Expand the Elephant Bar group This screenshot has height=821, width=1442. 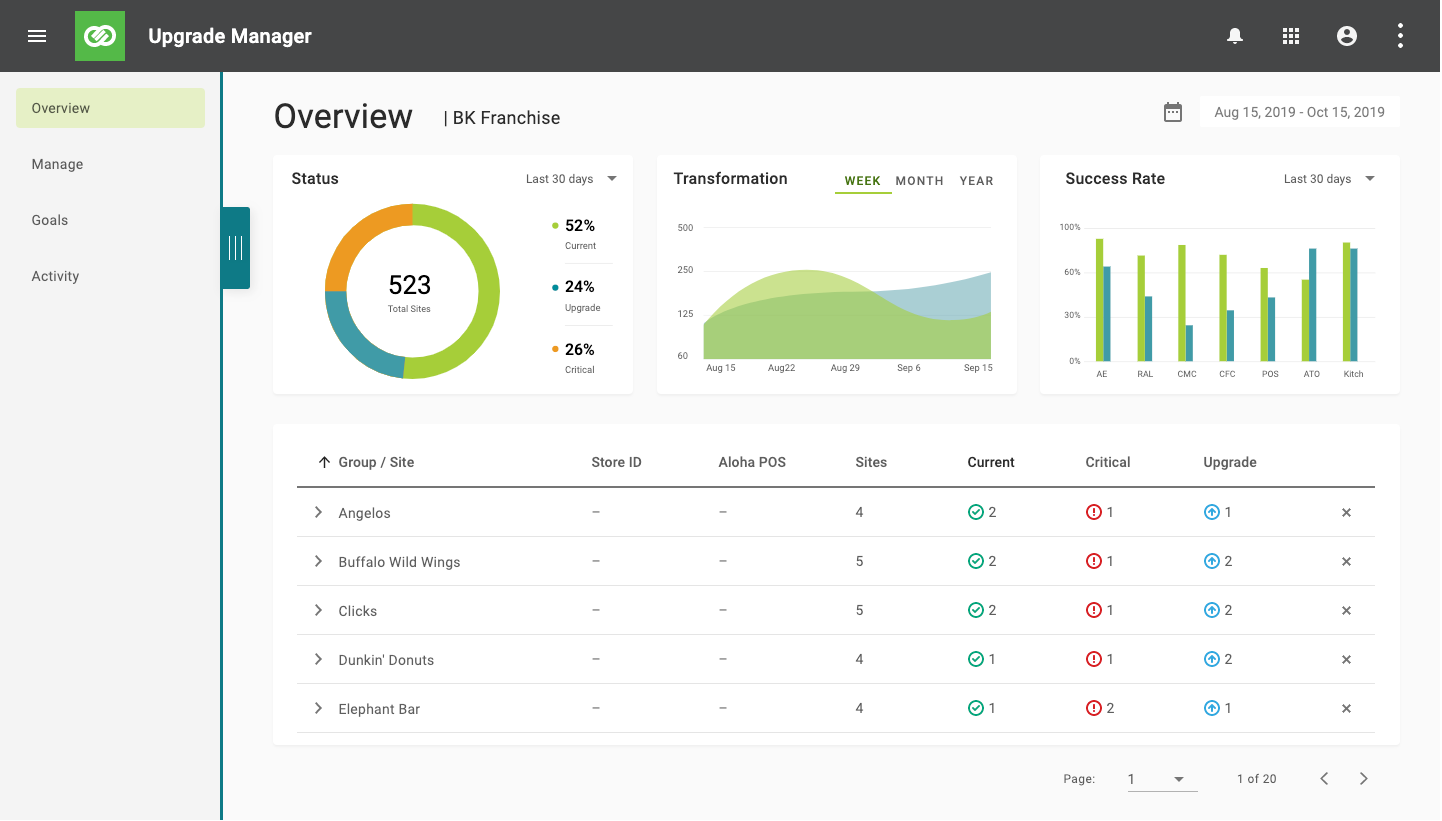[x=318, y=708]
